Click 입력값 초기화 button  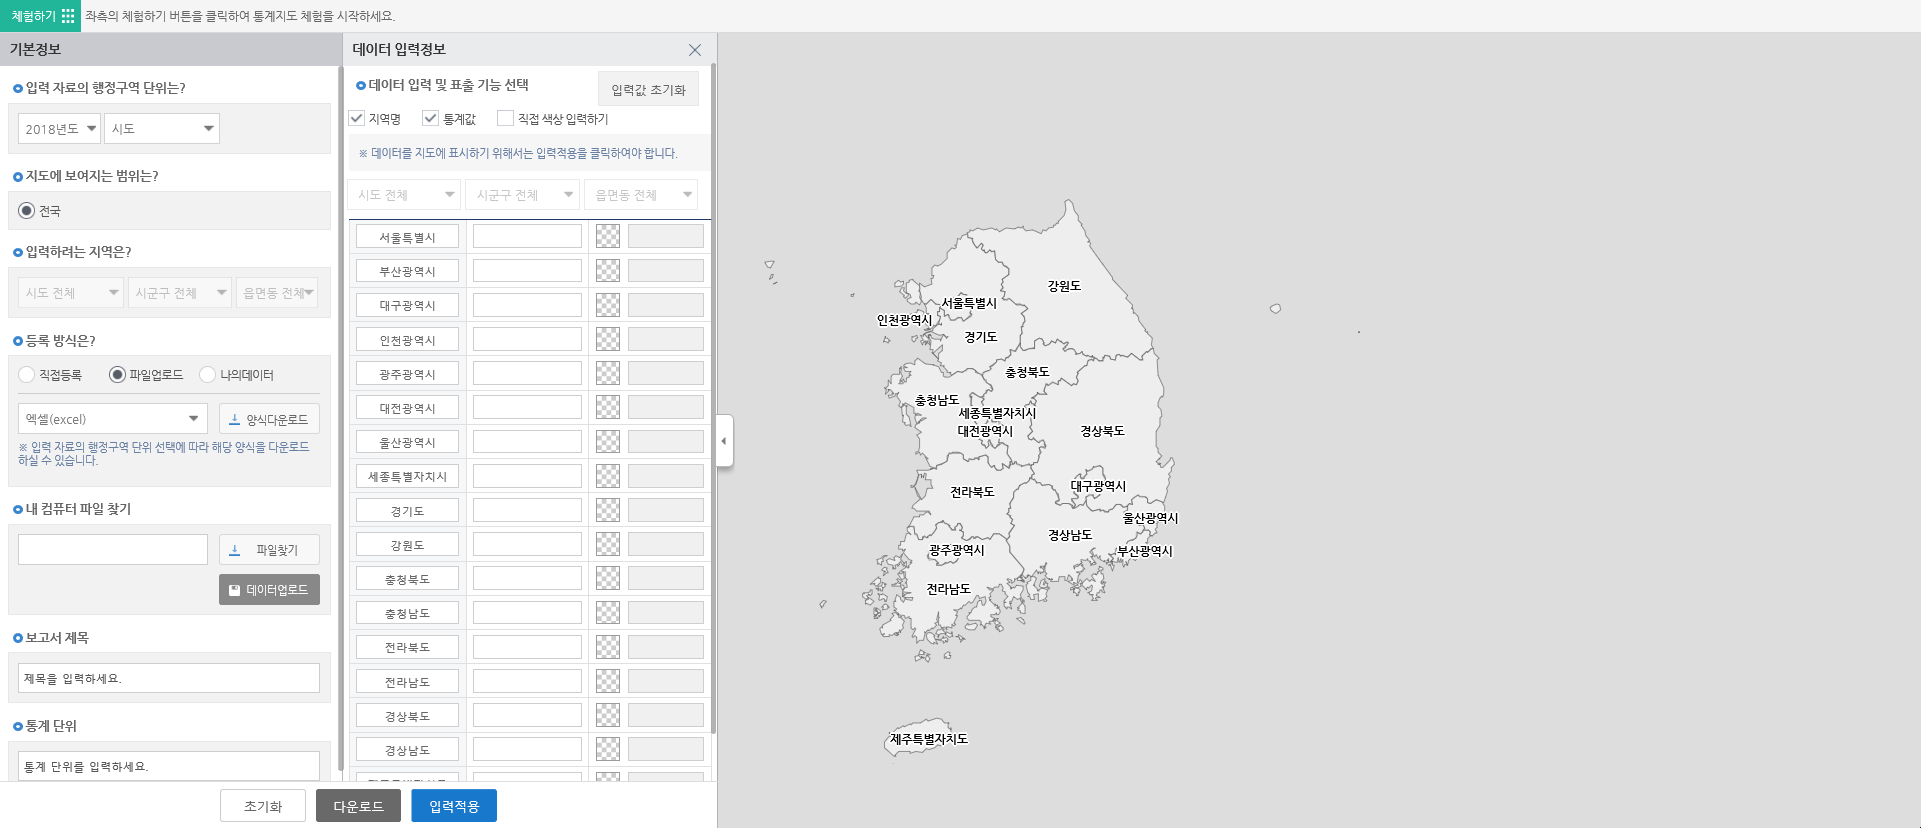pos(648,90)
